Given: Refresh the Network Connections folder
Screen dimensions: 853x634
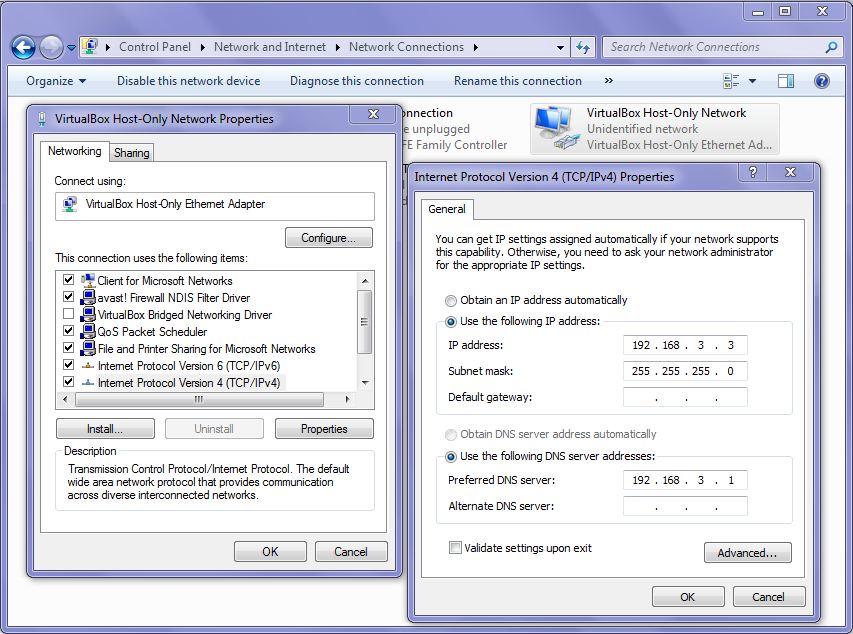Looking at the screenshot, I should tap(583, 47).
